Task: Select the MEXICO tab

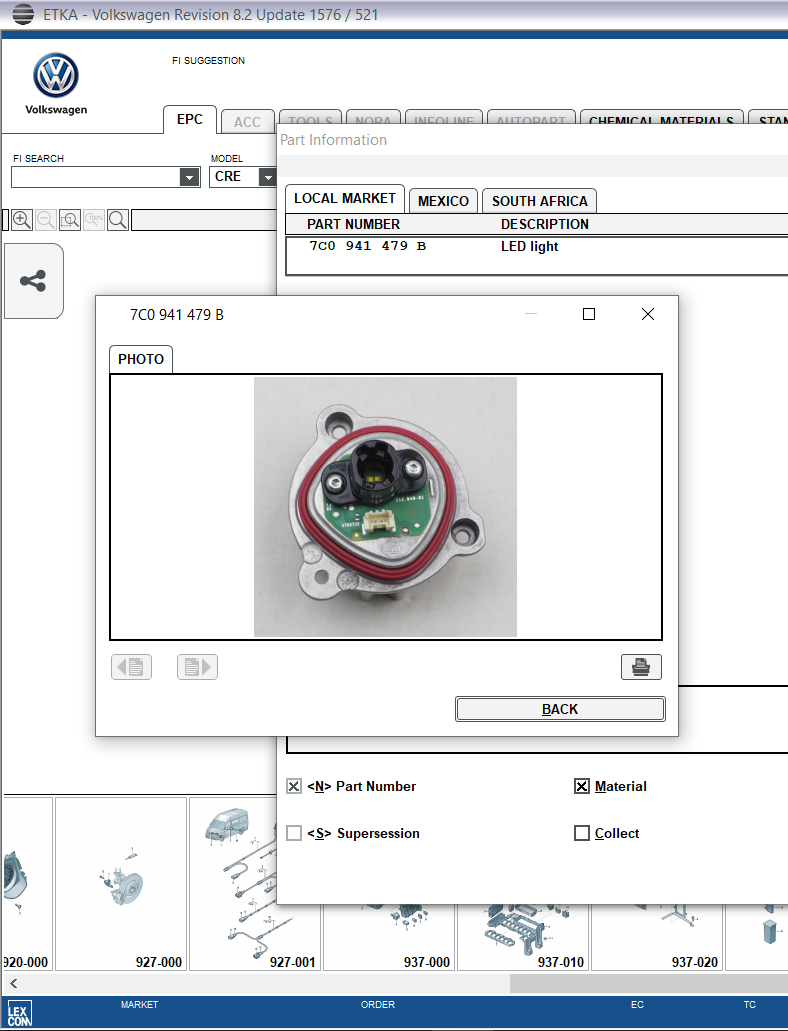Action: 443,201
